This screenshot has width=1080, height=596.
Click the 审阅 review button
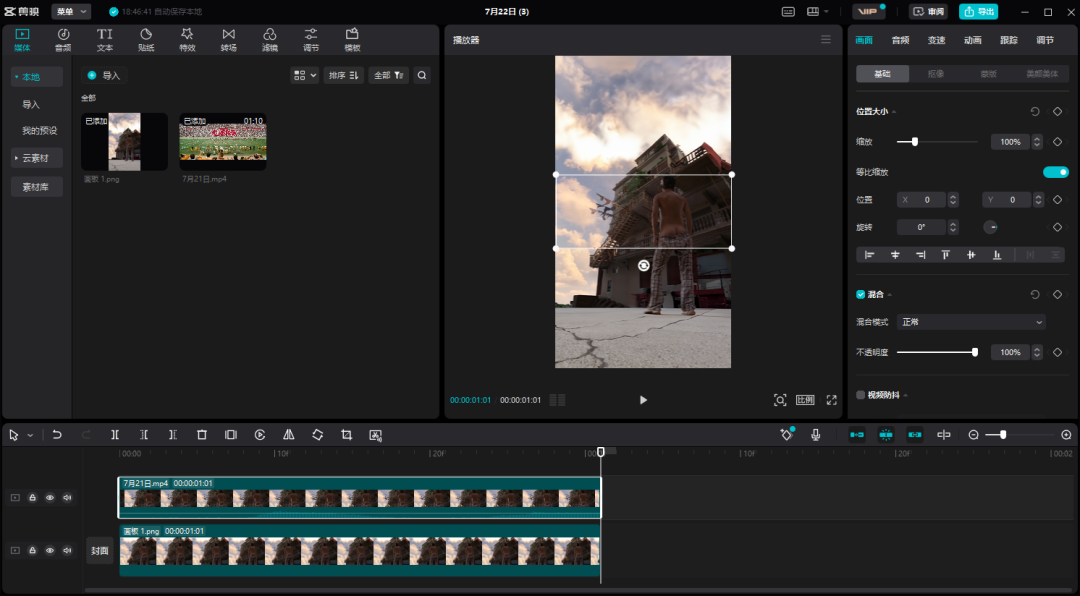pyautogui.click(x=928, y=12)
